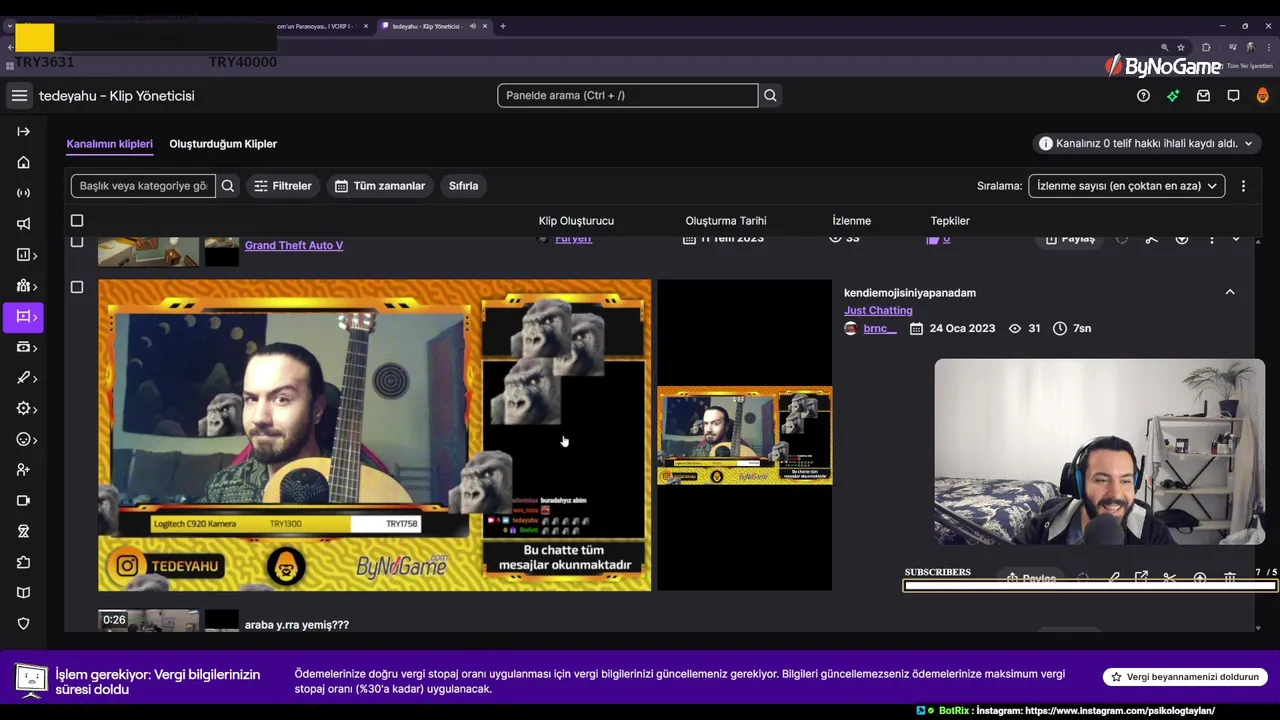Open a new browser tab with plus

[502, 26]
